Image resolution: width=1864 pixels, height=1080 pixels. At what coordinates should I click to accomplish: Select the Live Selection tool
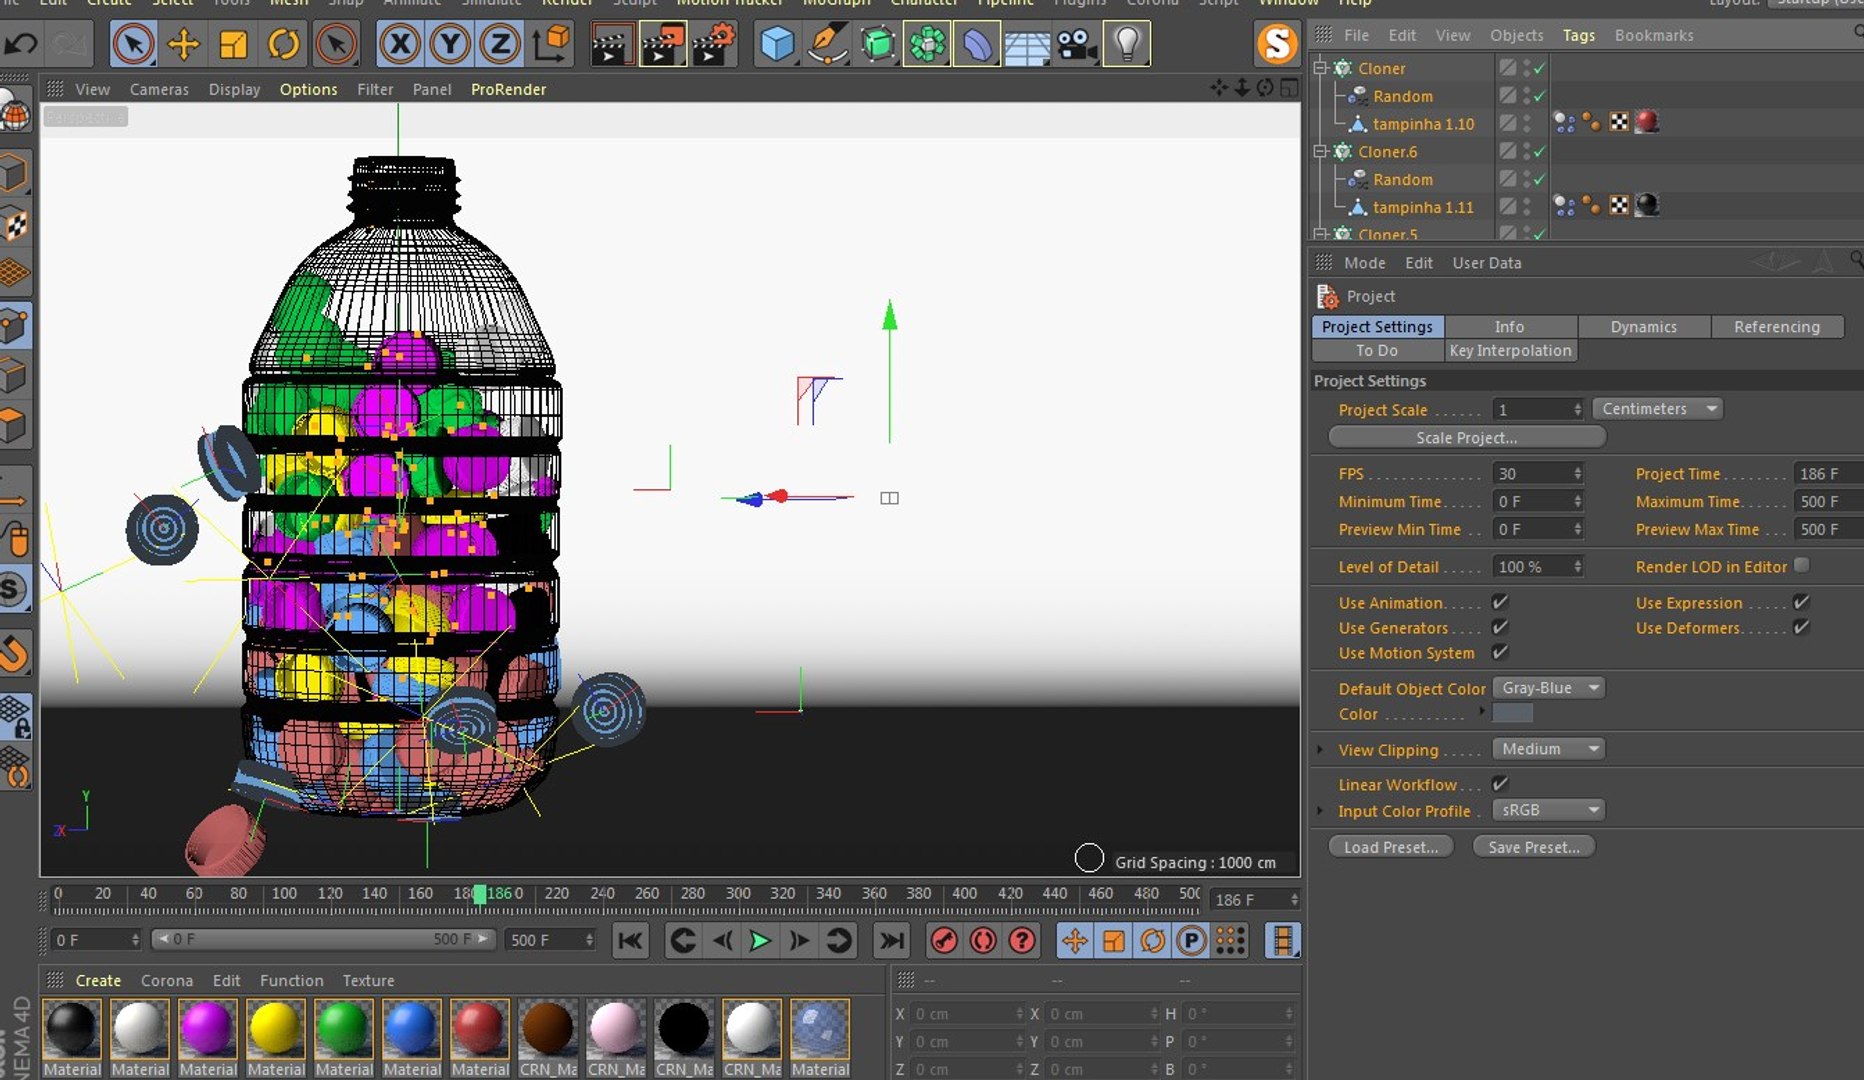[133, 44]
